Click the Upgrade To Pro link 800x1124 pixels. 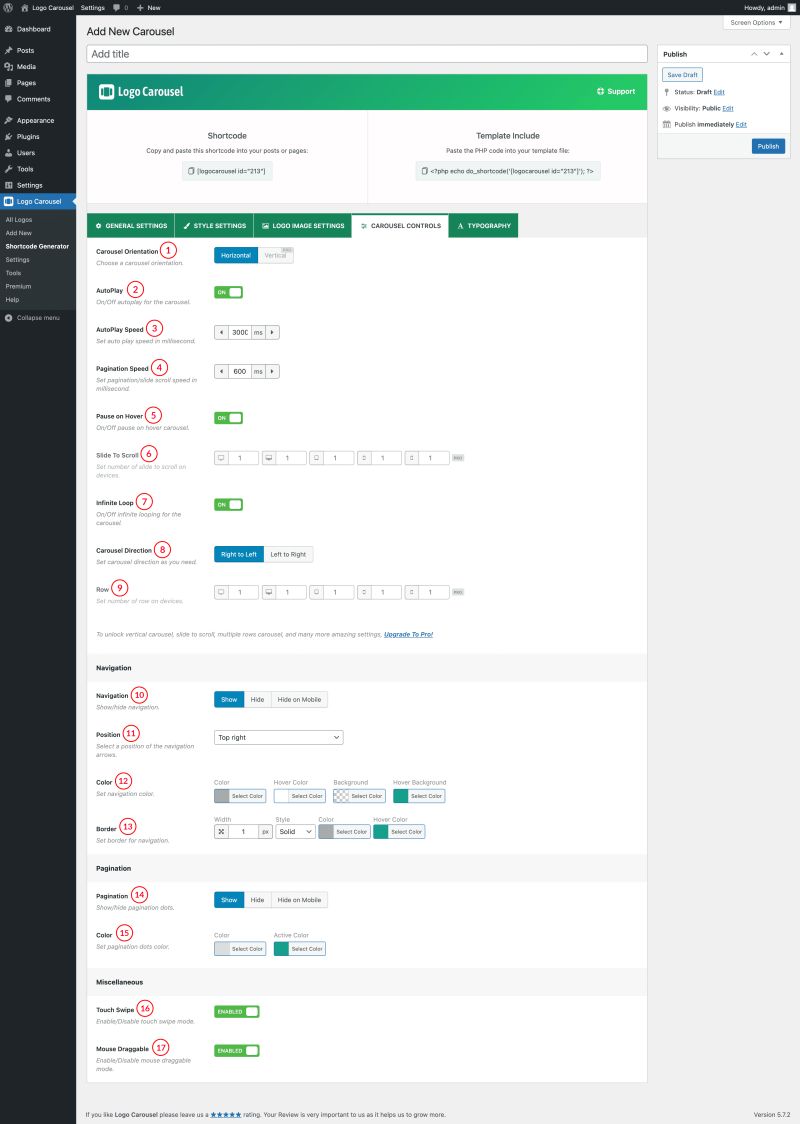coord(407,633)
